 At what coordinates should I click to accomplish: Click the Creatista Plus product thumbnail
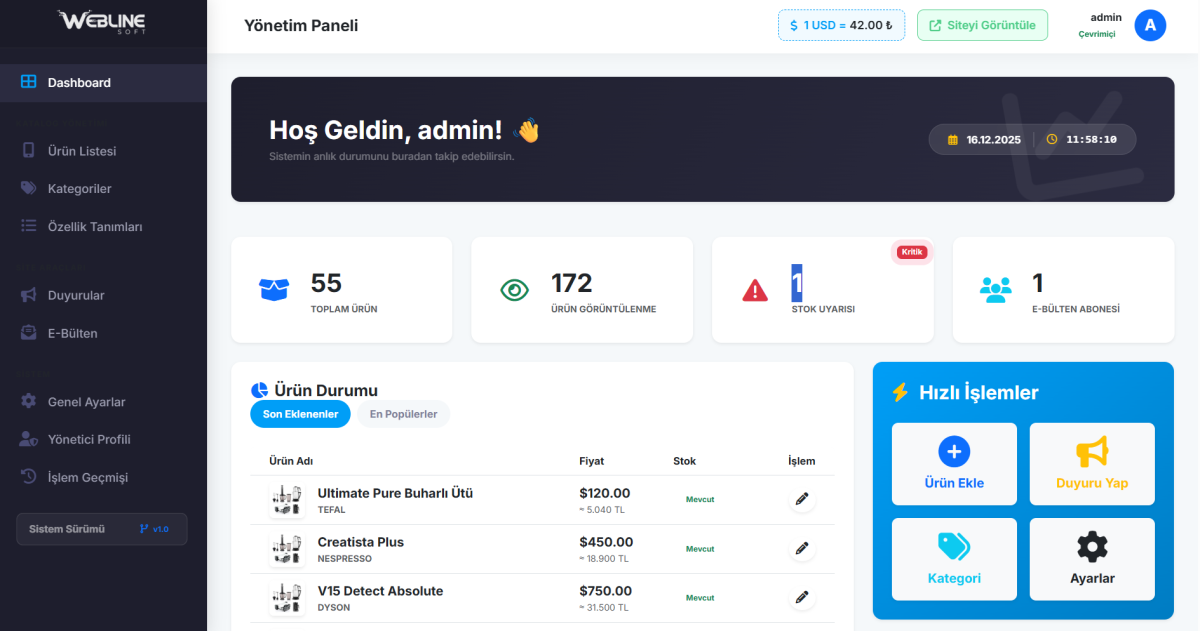tap(288, 549)
